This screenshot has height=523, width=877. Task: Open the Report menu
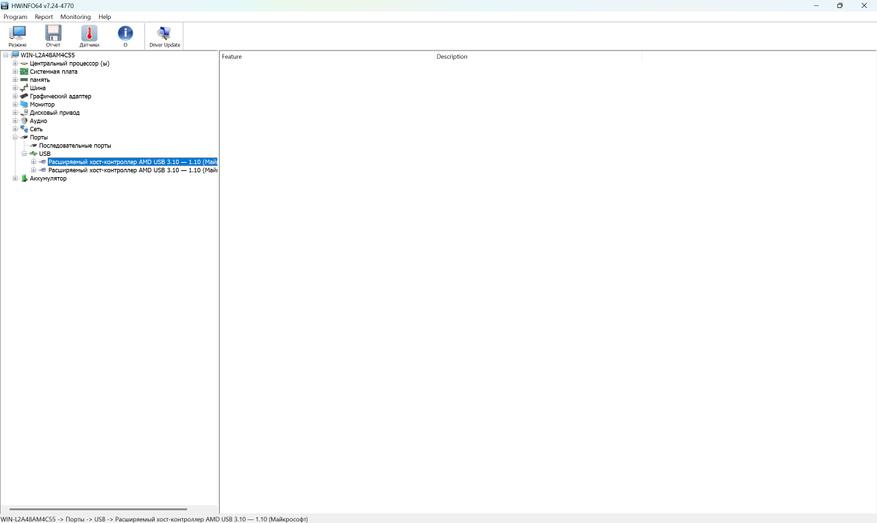44,17
